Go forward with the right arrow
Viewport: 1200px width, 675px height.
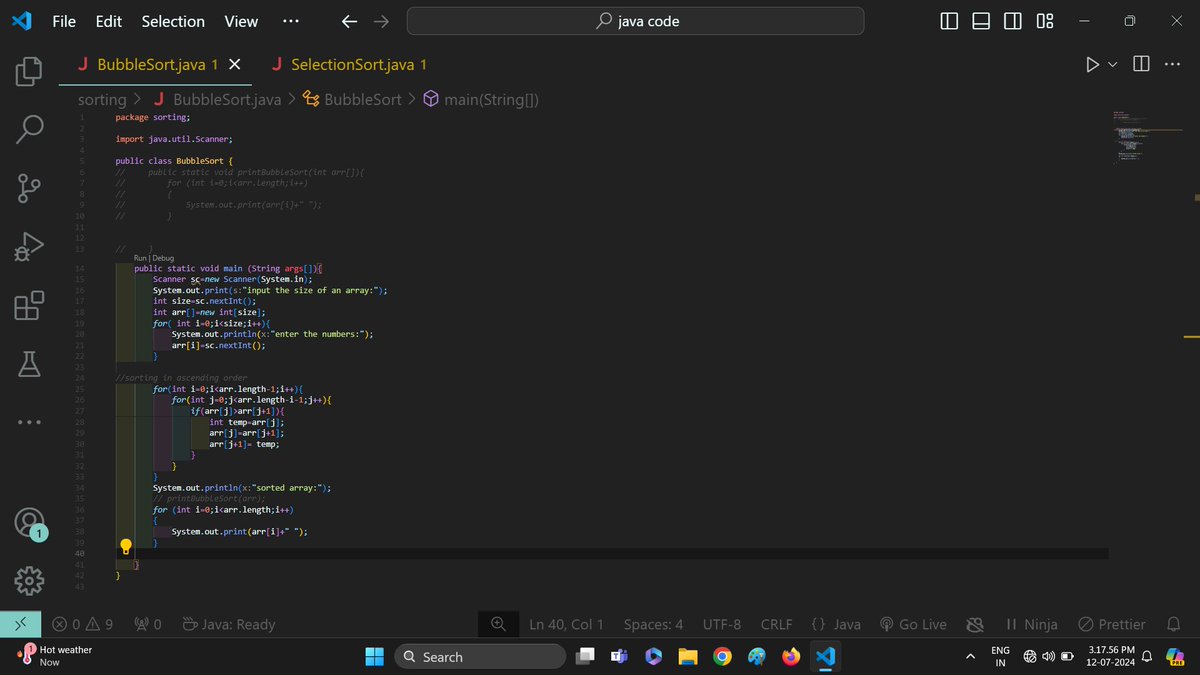(x=381, y=21)
